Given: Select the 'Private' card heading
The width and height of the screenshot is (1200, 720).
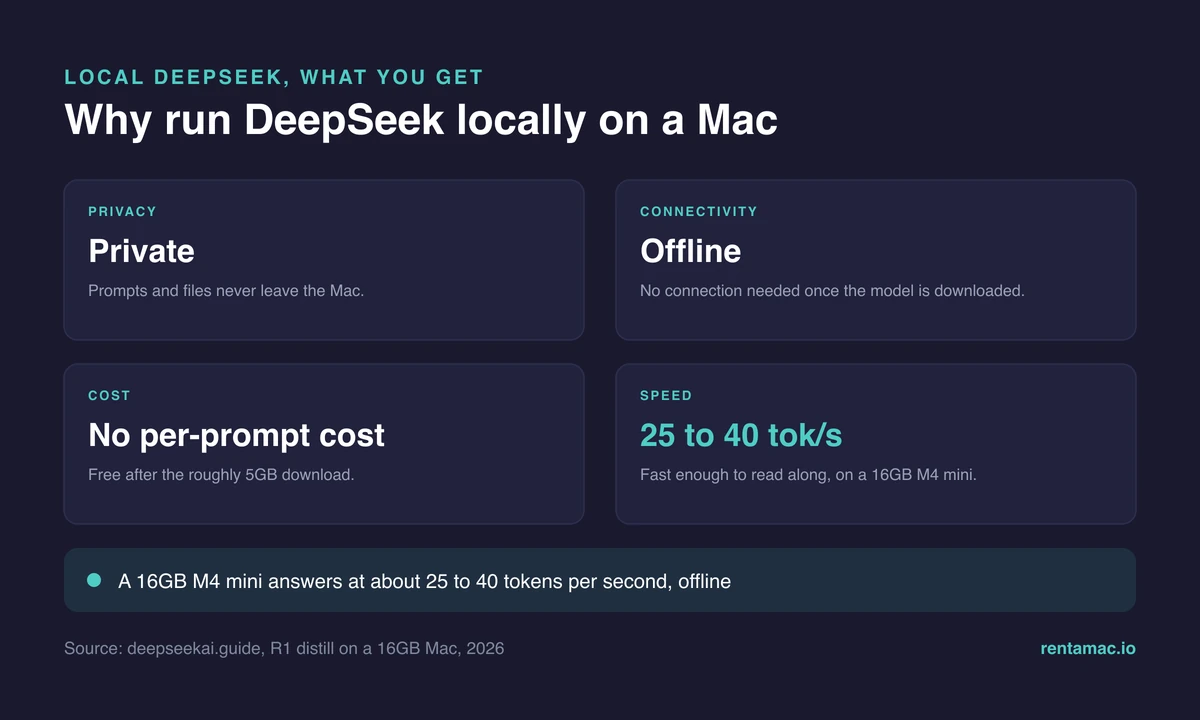Looking at the screenshot, I should [x=141, y=250].
